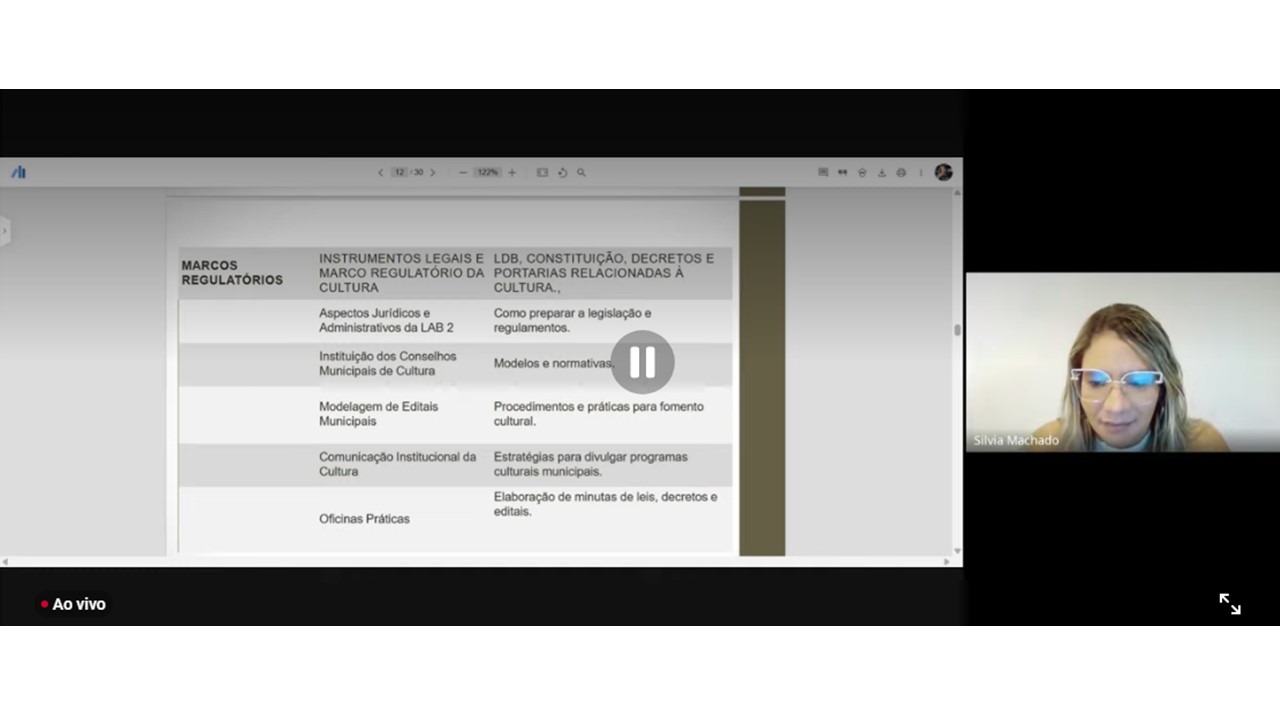Click the vertical scrollbar thumb of document
The width and height of the screenshot is (1280, 720).
coord(957,330)
